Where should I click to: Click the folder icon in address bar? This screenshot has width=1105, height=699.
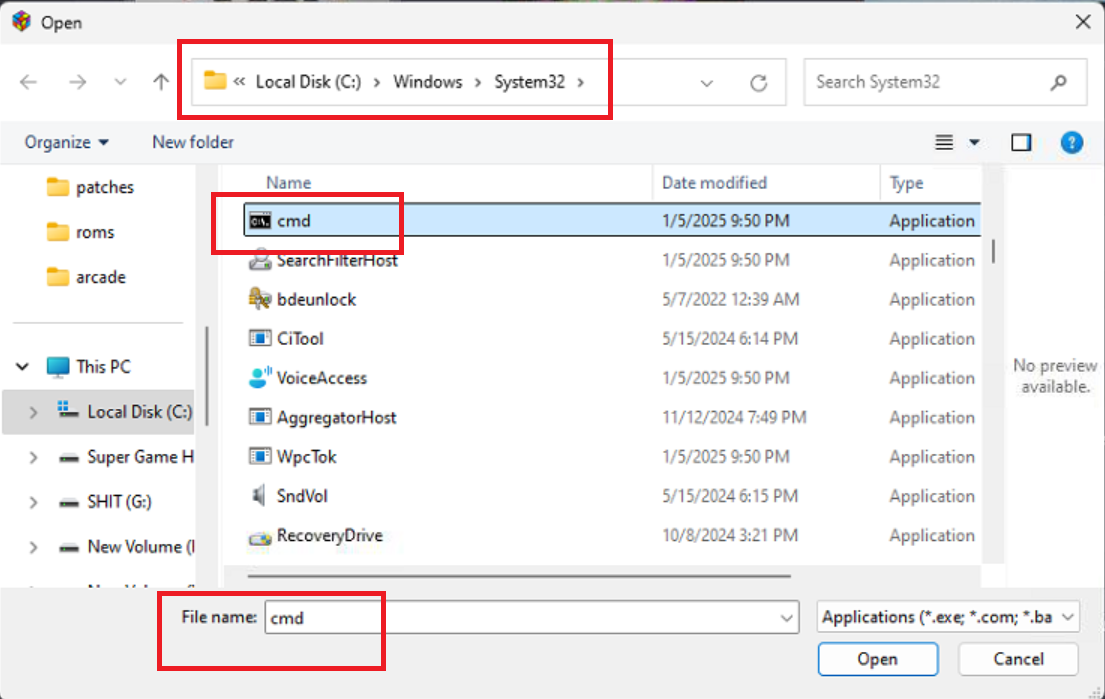(x=215, y=81)
